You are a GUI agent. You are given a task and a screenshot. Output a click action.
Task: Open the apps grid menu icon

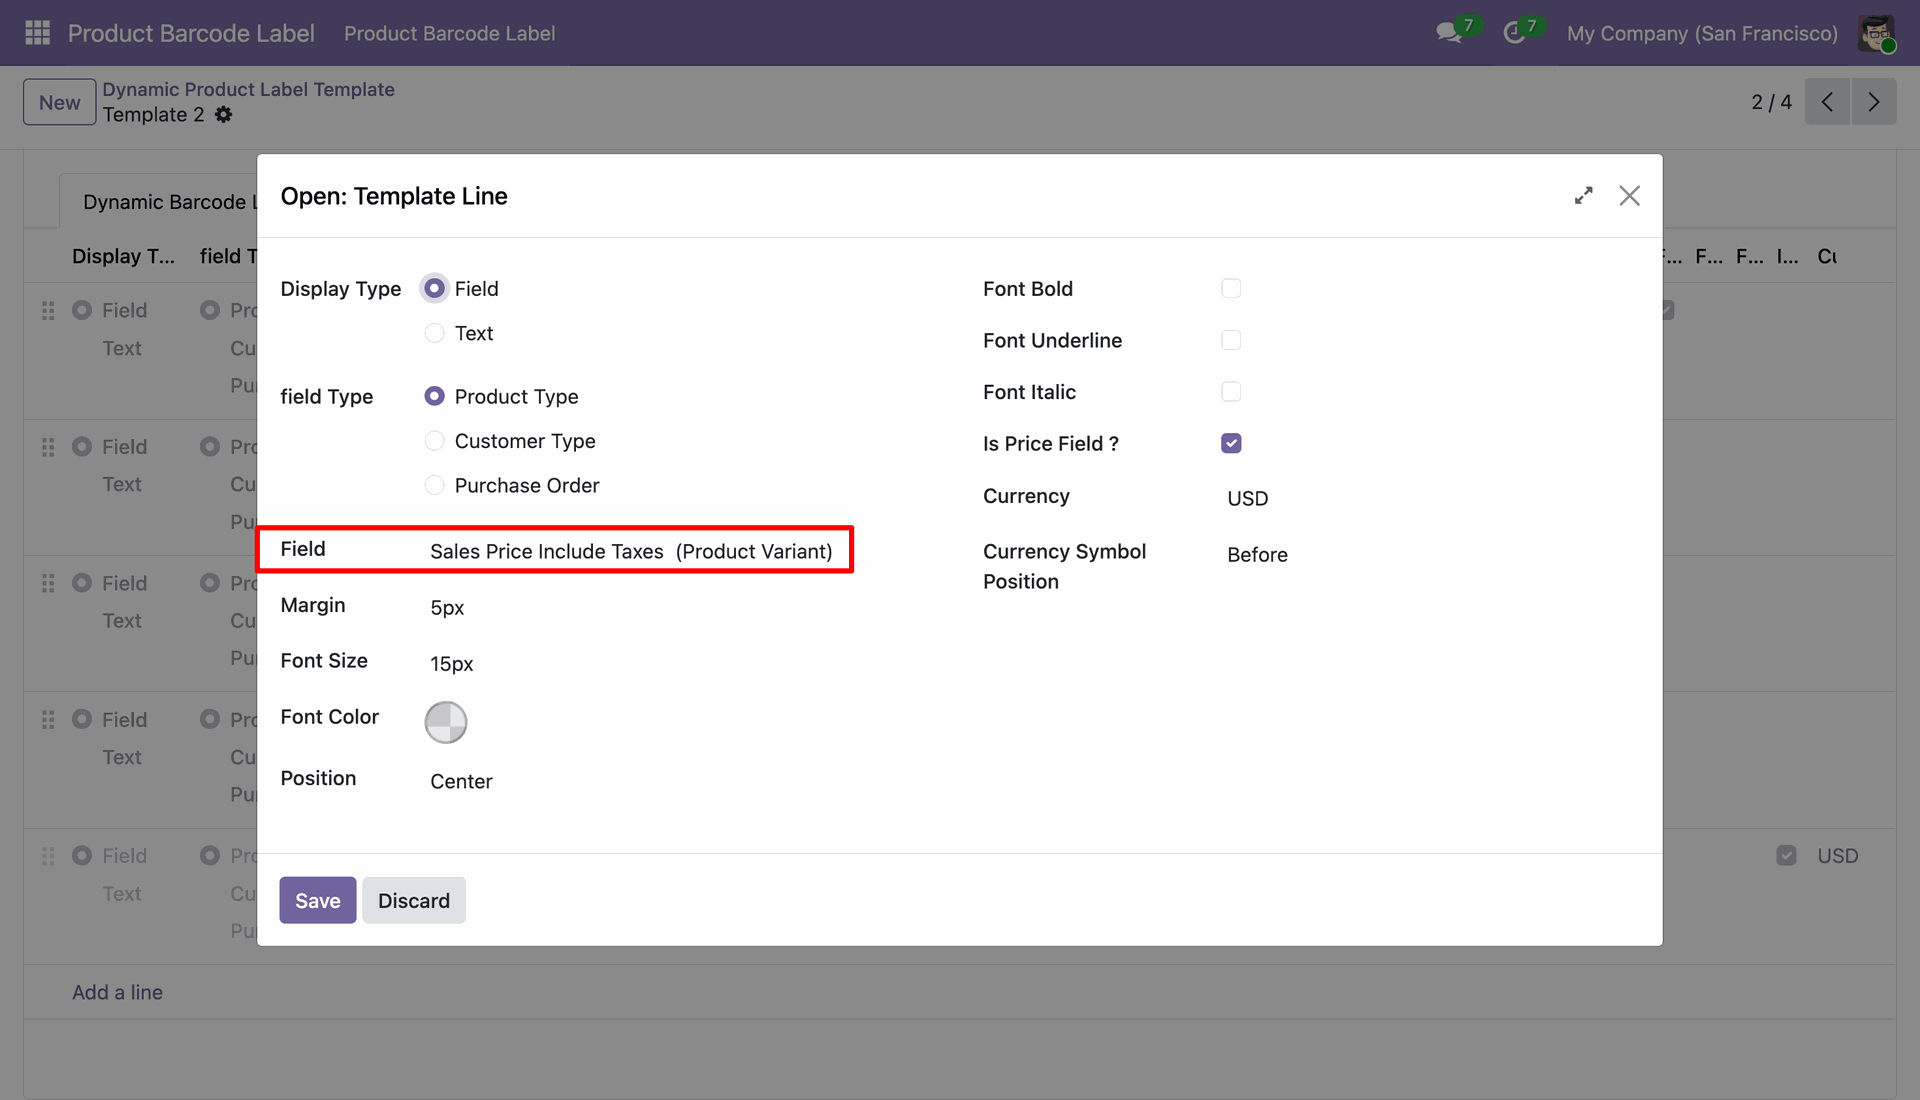37,33
